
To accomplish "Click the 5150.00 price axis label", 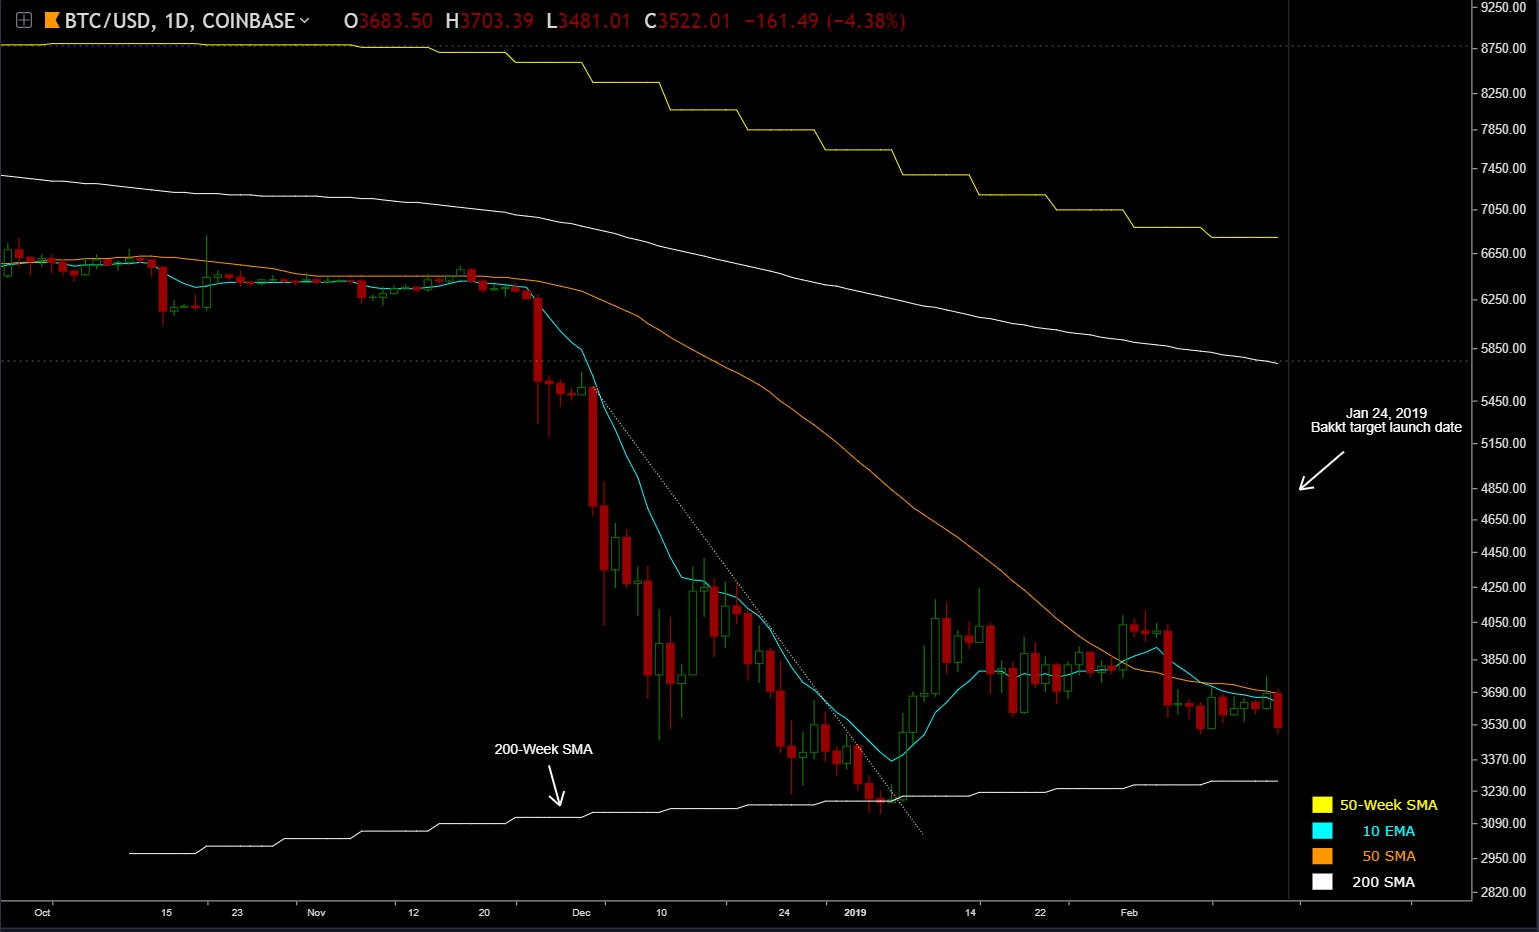I will tap(1503, 443).
